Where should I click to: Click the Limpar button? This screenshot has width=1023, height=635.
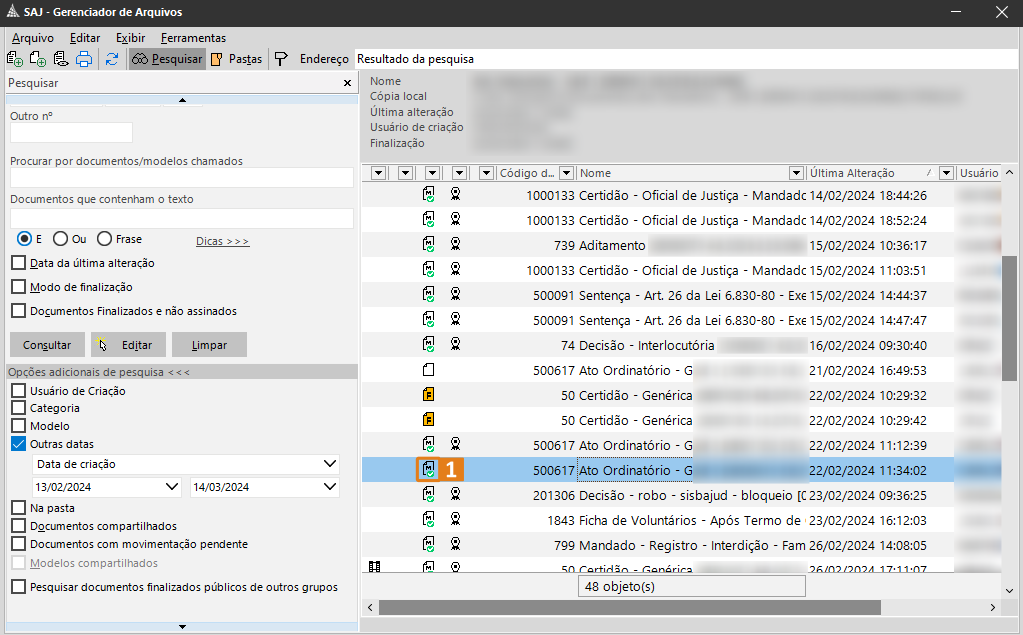[x=209, y=345]
